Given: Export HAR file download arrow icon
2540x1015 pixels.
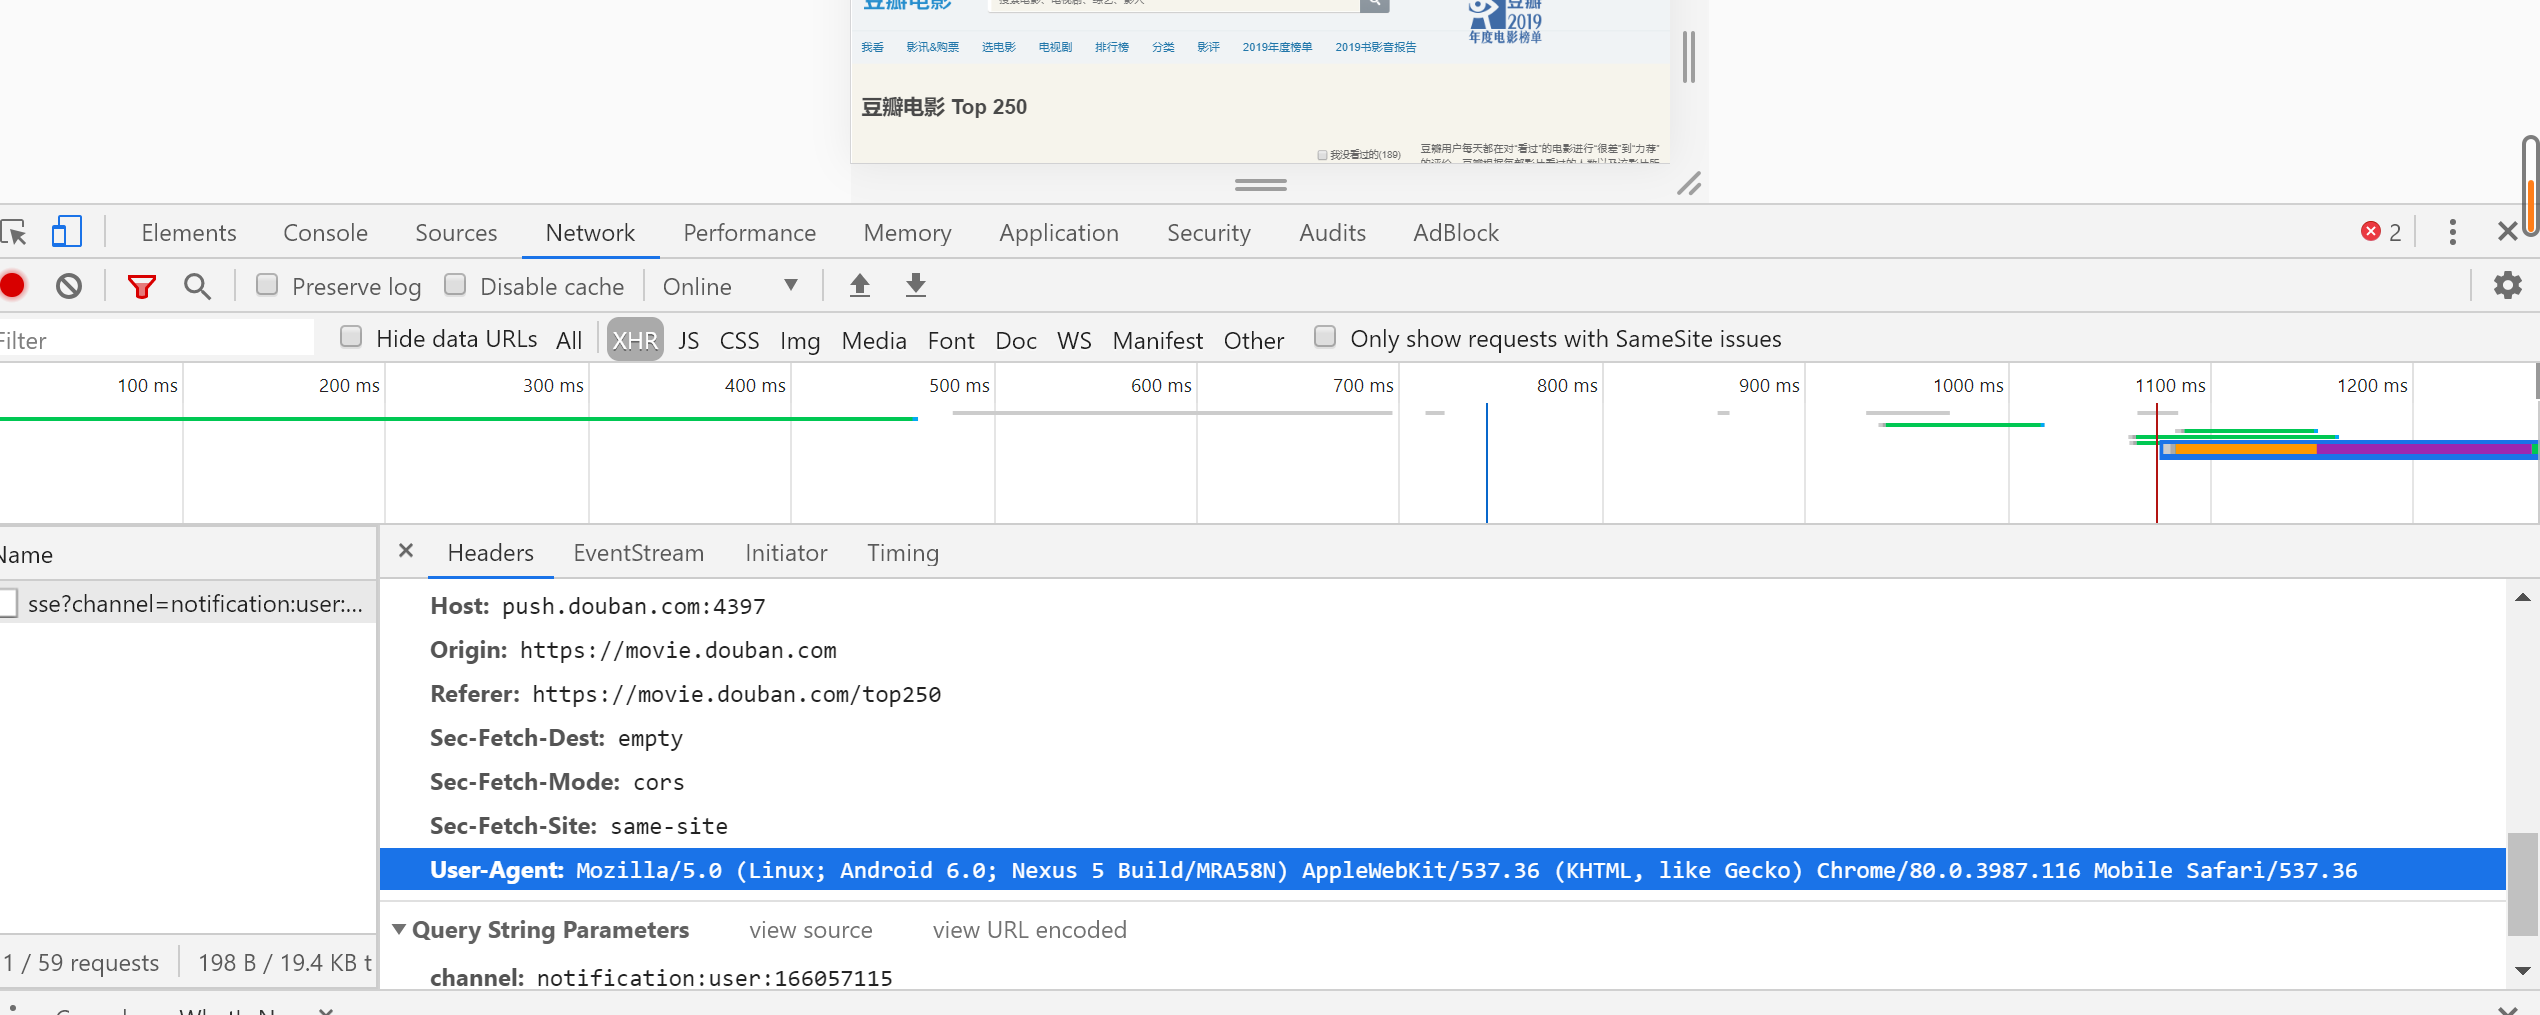Looking at the screenshot, I should coord(916,286).
